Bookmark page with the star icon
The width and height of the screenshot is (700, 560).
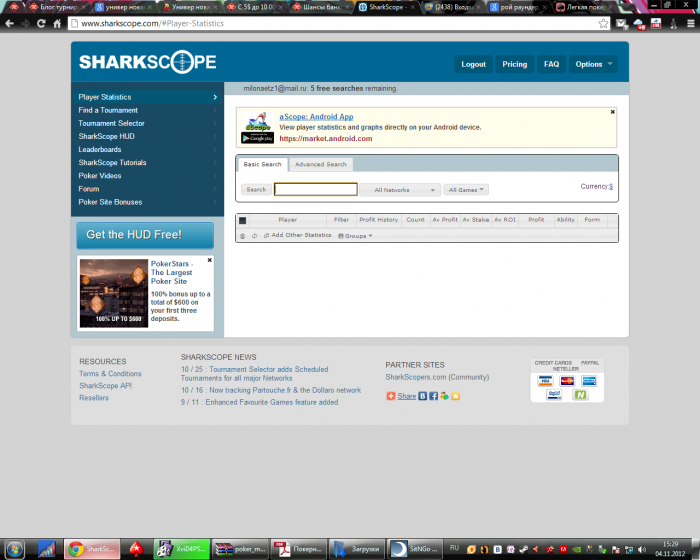click(603, 24)
